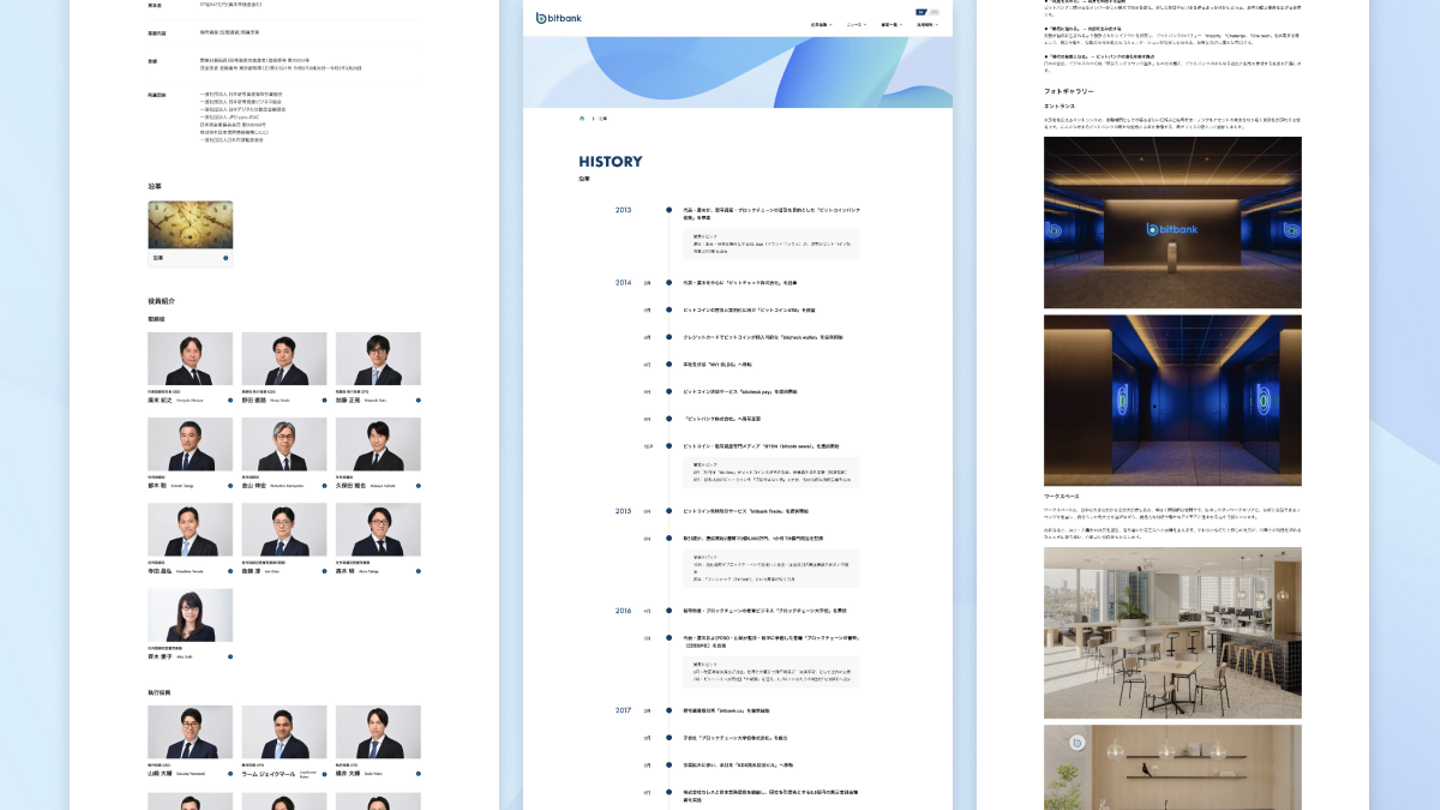Screen dimensions: 1440x810
Task: Open info icon beside ラーム ジェイクマール
Action: [x=324, y=774]
